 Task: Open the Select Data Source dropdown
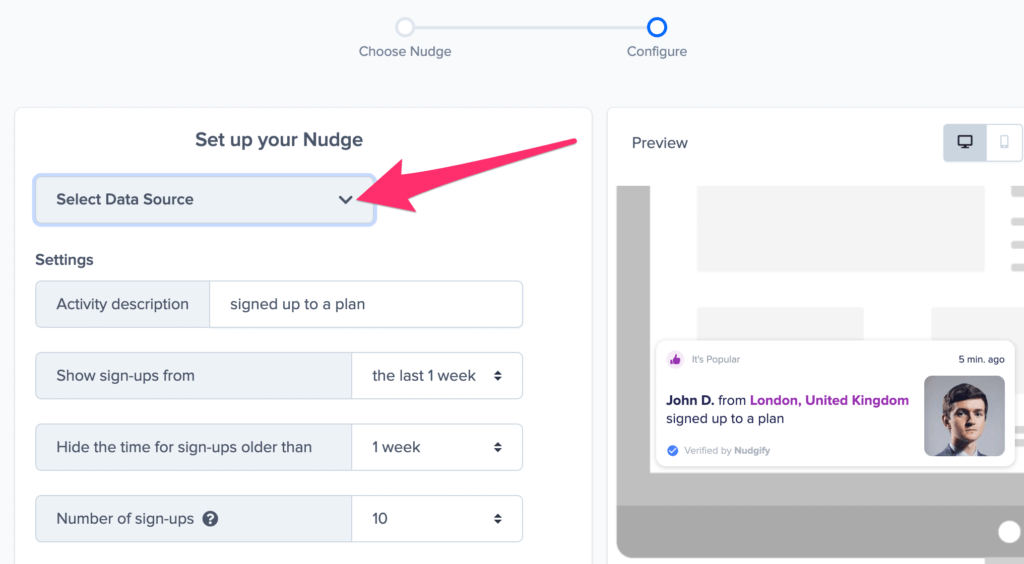click(204, 200)
